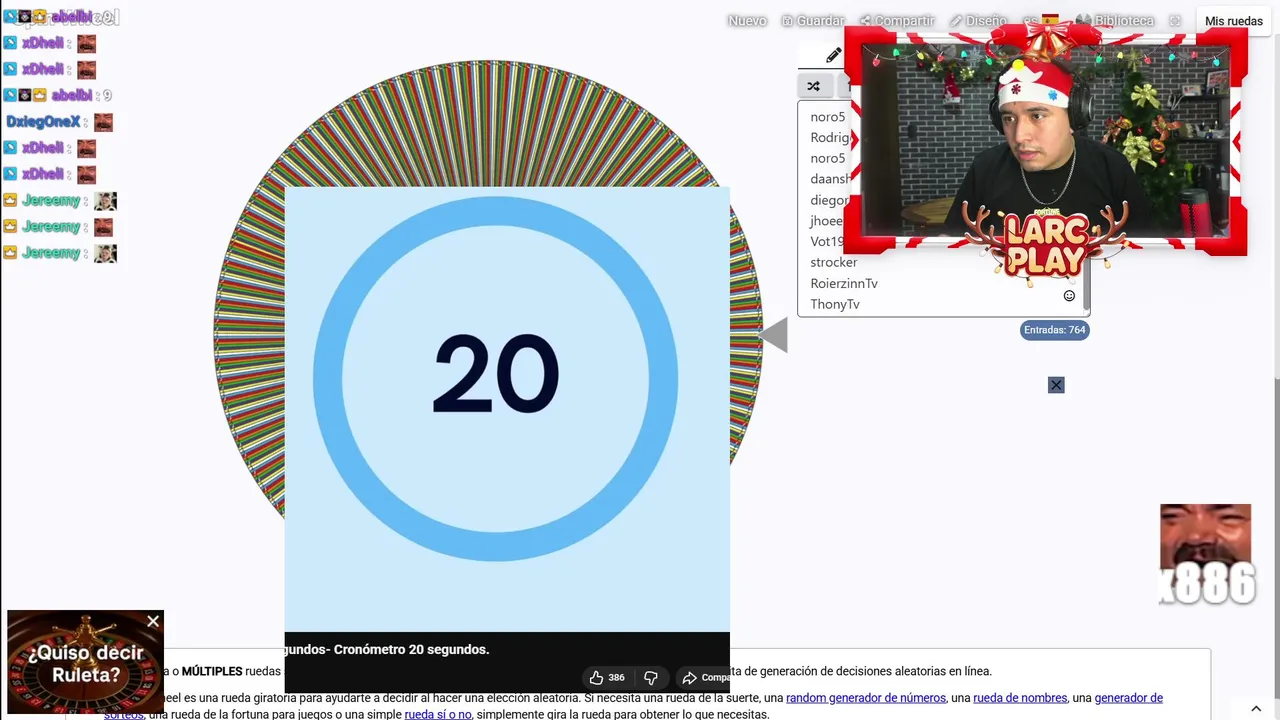
Task: Select the pencil entries edit tab
Action: tap(833, 56)
